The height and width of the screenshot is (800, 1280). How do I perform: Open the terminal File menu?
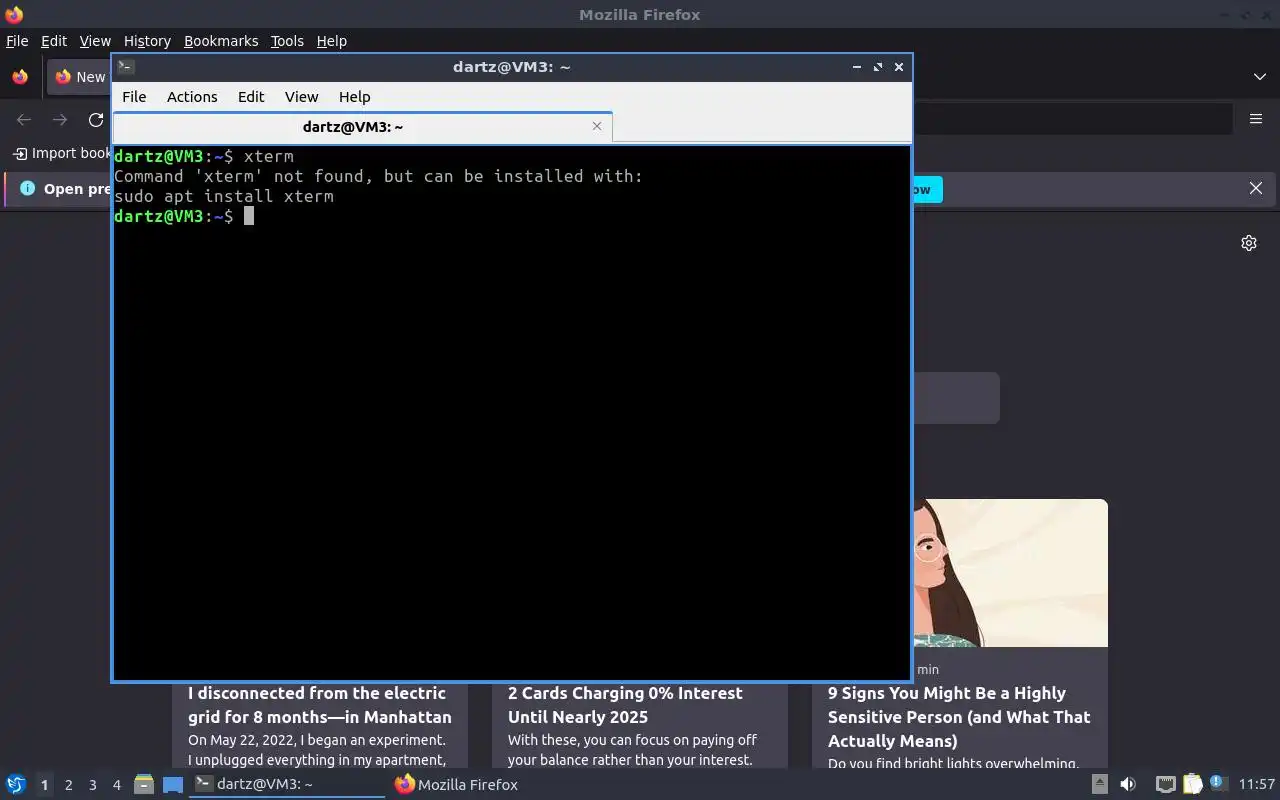(x=134, y=97)
